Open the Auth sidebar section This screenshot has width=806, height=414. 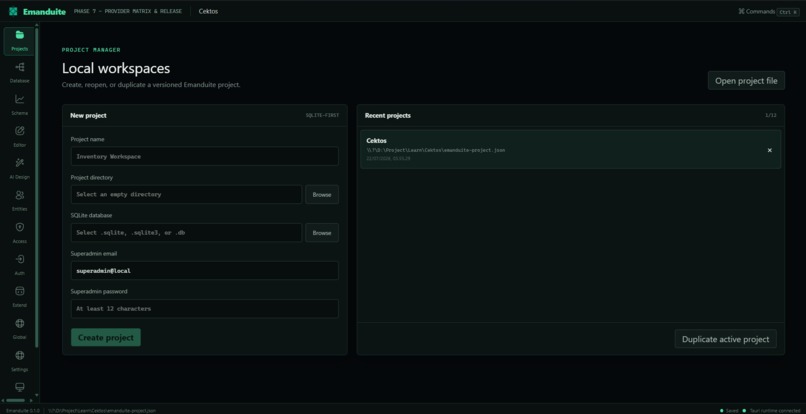[x=20, y=265]
